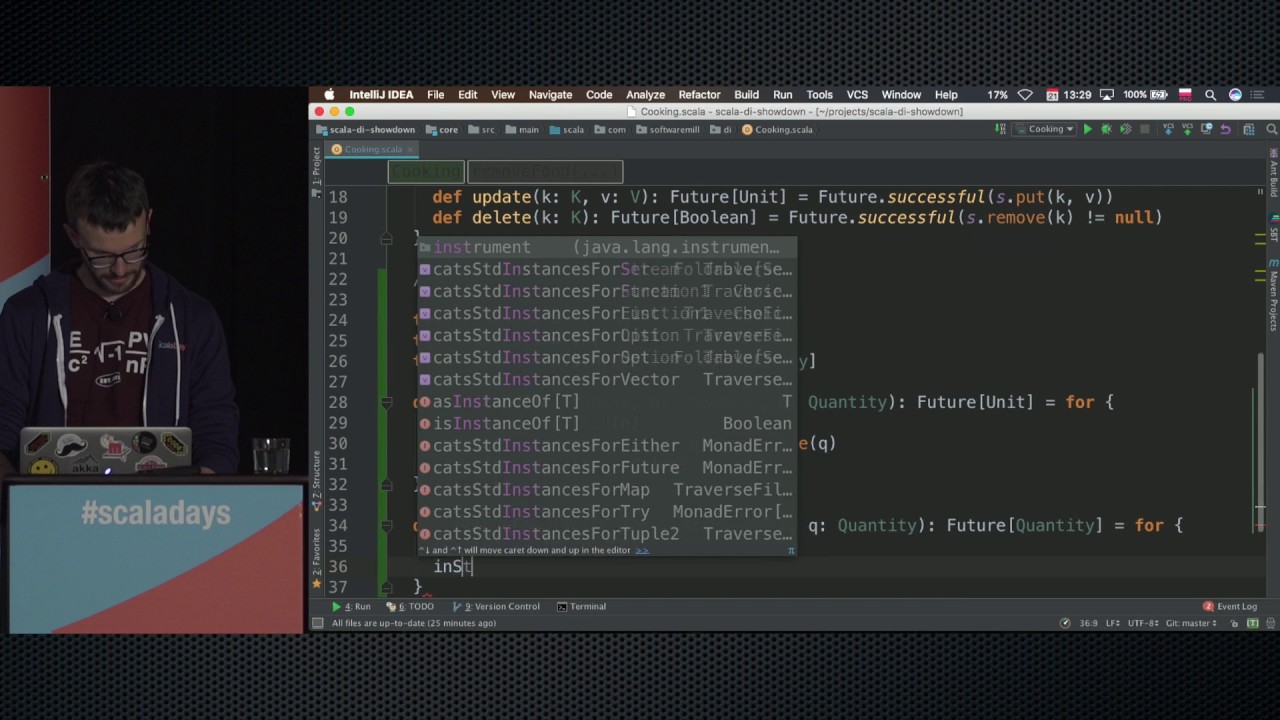Click the tool window quick-access icon bottom left
The image size is (1280, 720).
[x=317, y=623]
